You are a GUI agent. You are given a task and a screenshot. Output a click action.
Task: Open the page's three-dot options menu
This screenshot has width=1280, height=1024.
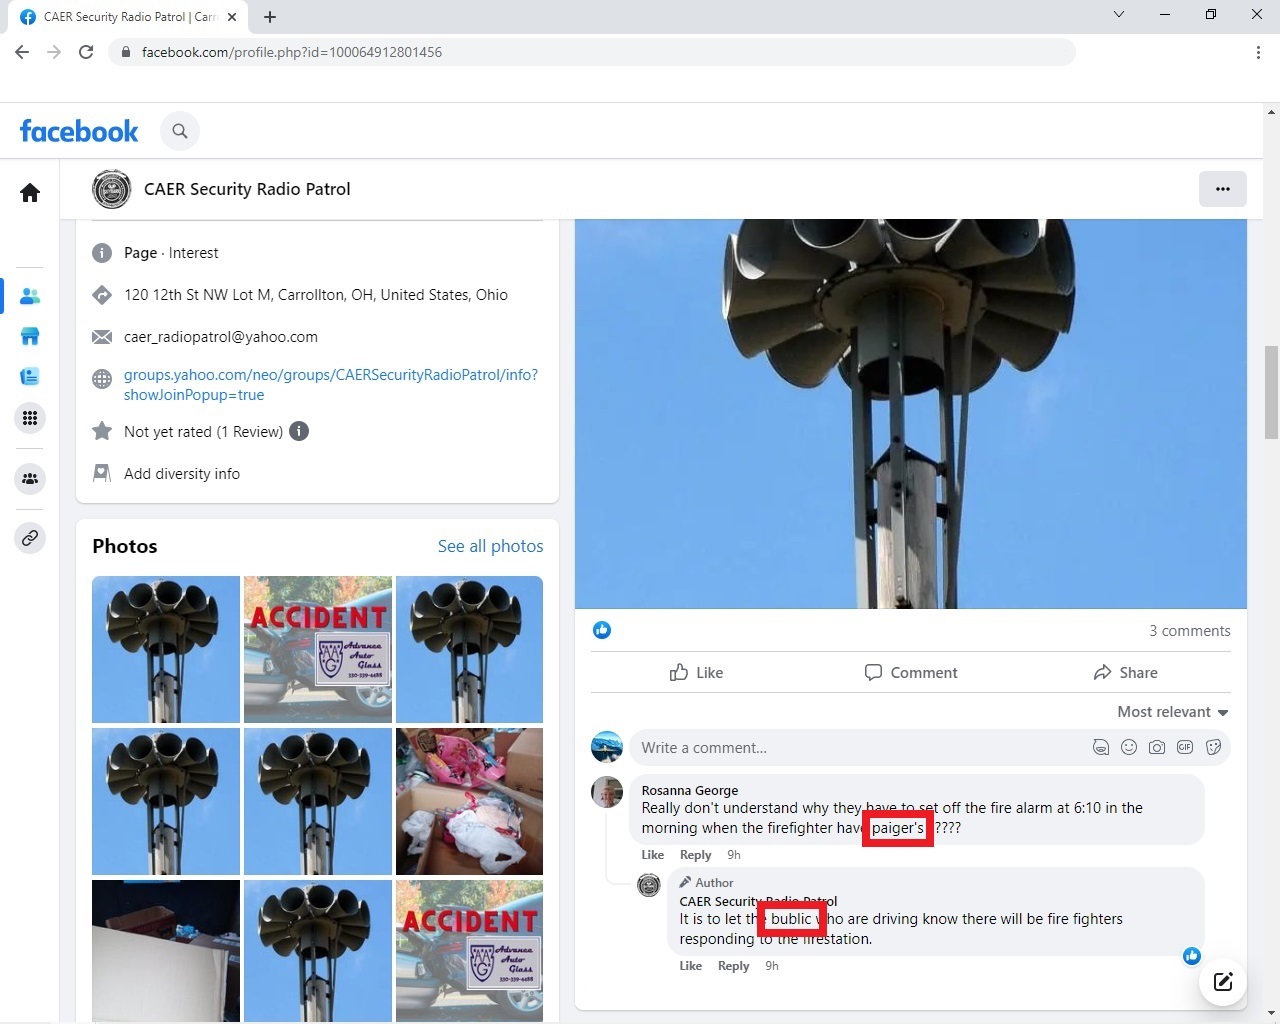coord(1222,189)
